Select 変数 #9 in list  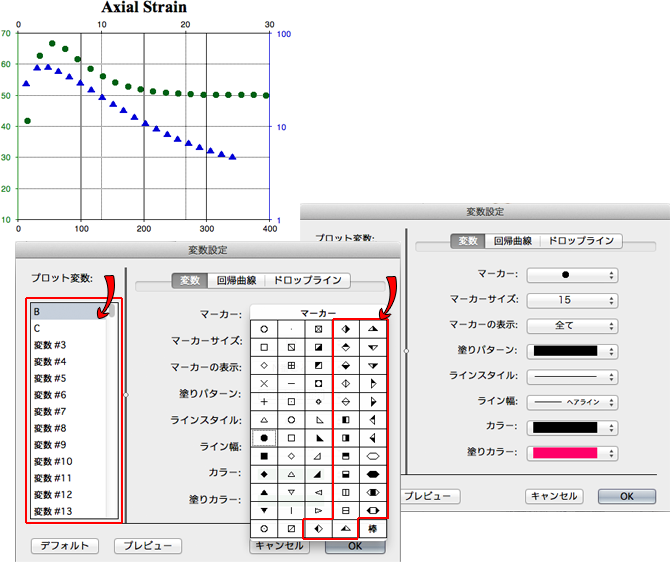(x=68, y=445)
